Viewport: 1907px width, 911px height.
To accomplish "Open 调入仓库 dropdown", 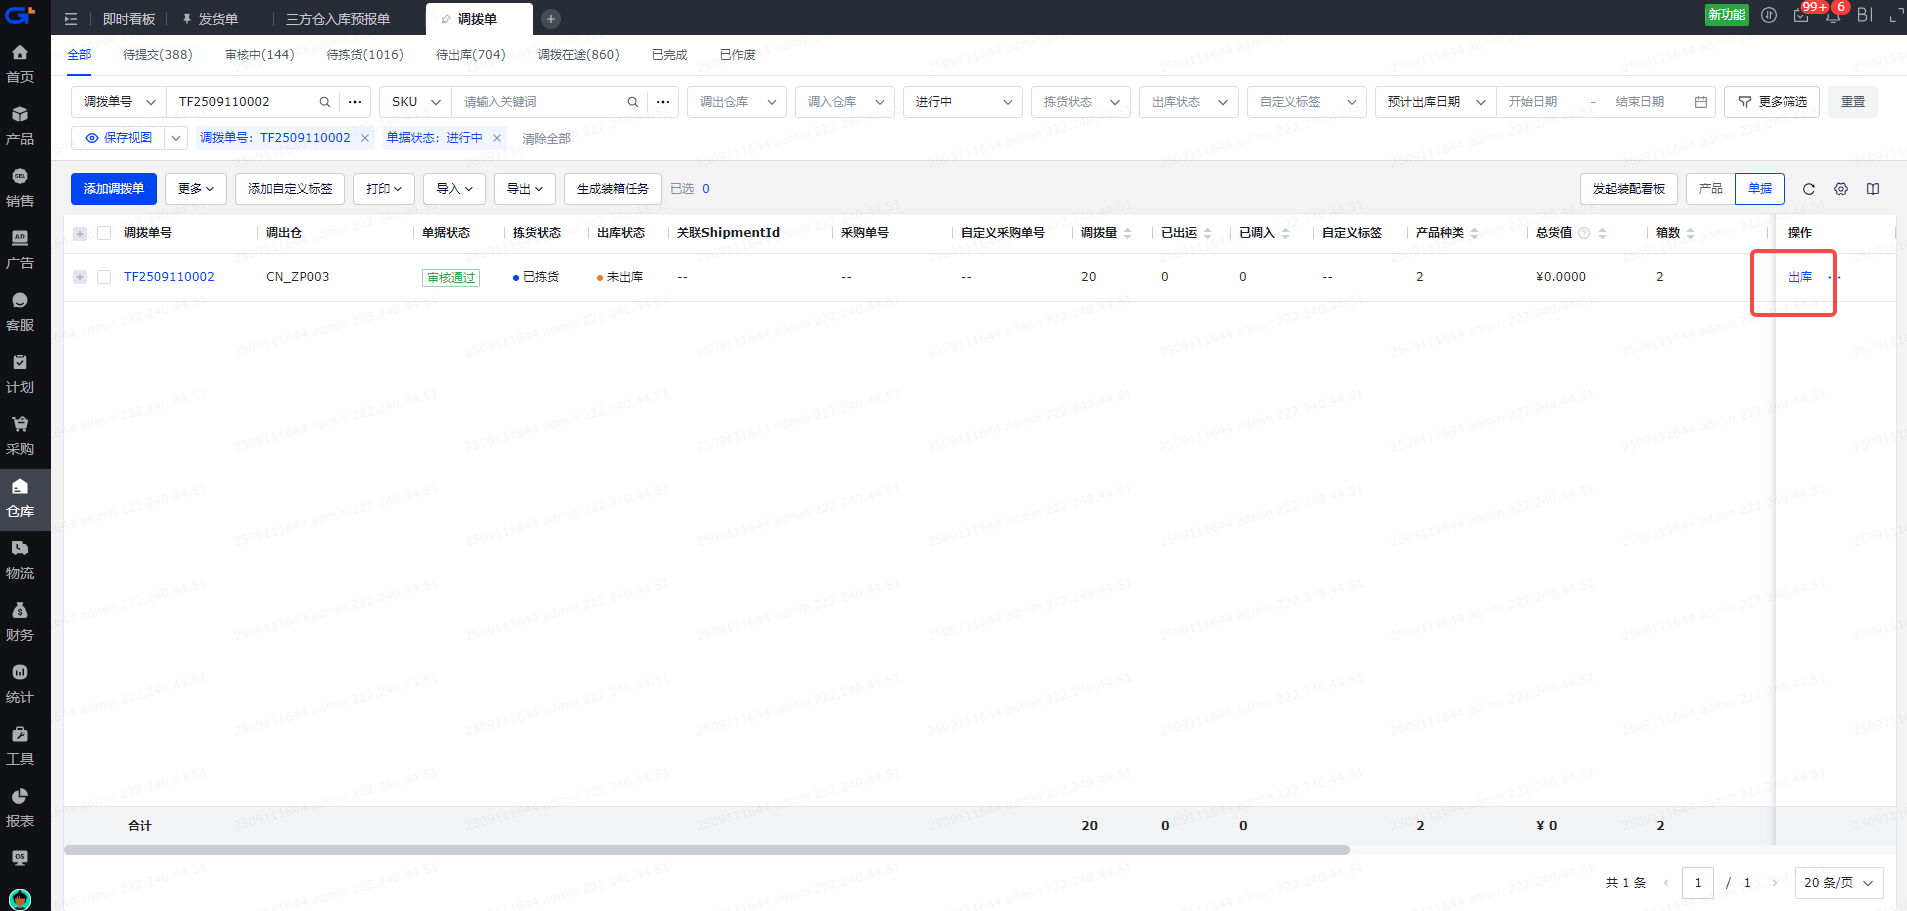I will click(845, 102).
